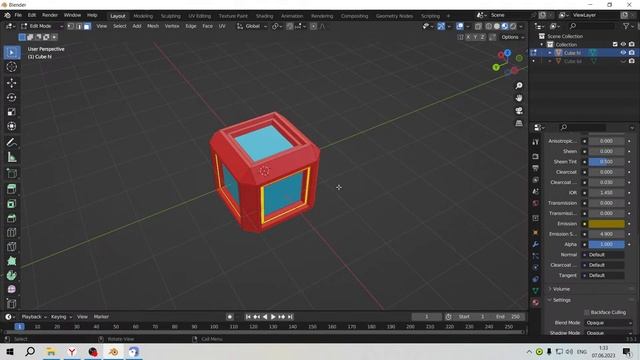Toggle visibility eye of selected Cube row
The height and width of the screenshot is (360, 640).
[x=623, y=53]
